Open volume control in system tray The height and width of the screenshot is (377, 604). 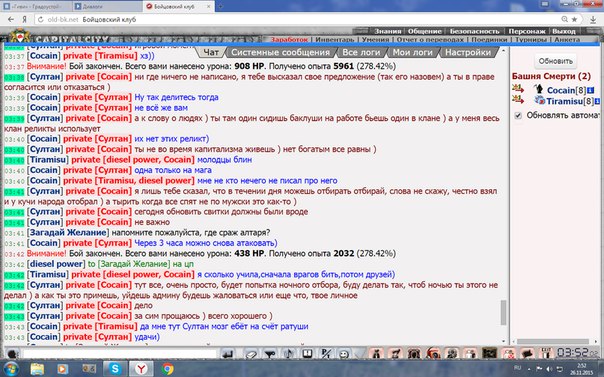(x=549, y=369)
